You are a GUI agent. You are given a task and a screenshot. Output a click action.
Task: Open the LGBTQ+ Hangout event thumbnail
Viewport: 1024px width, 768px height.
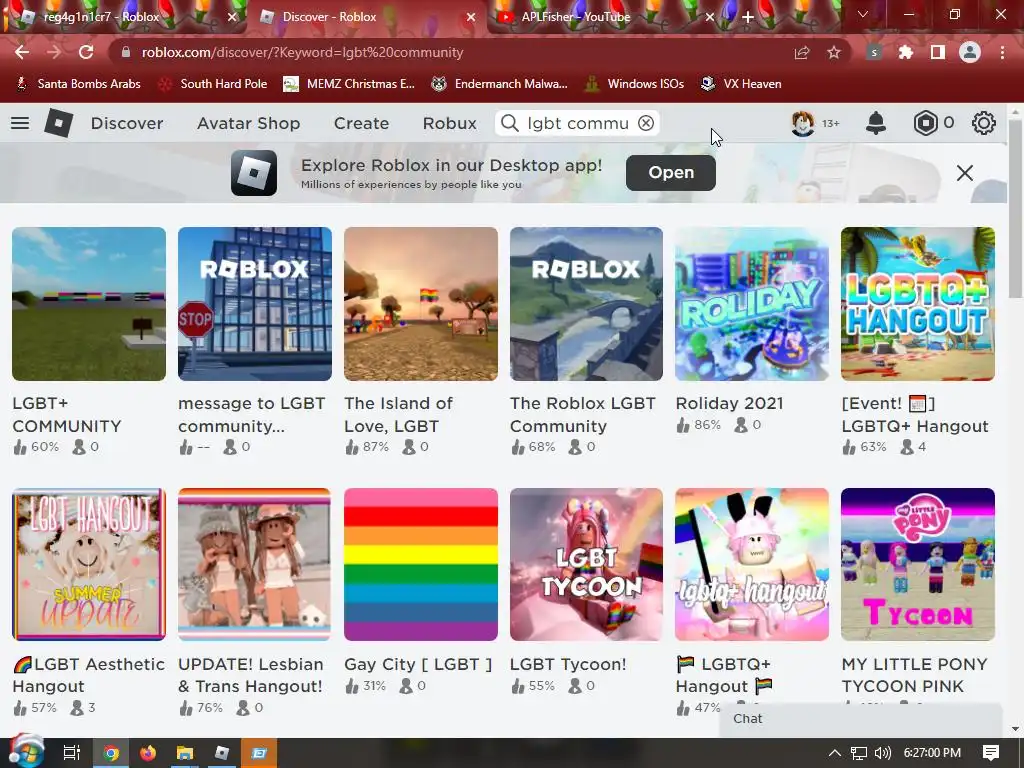coord(918,304)
